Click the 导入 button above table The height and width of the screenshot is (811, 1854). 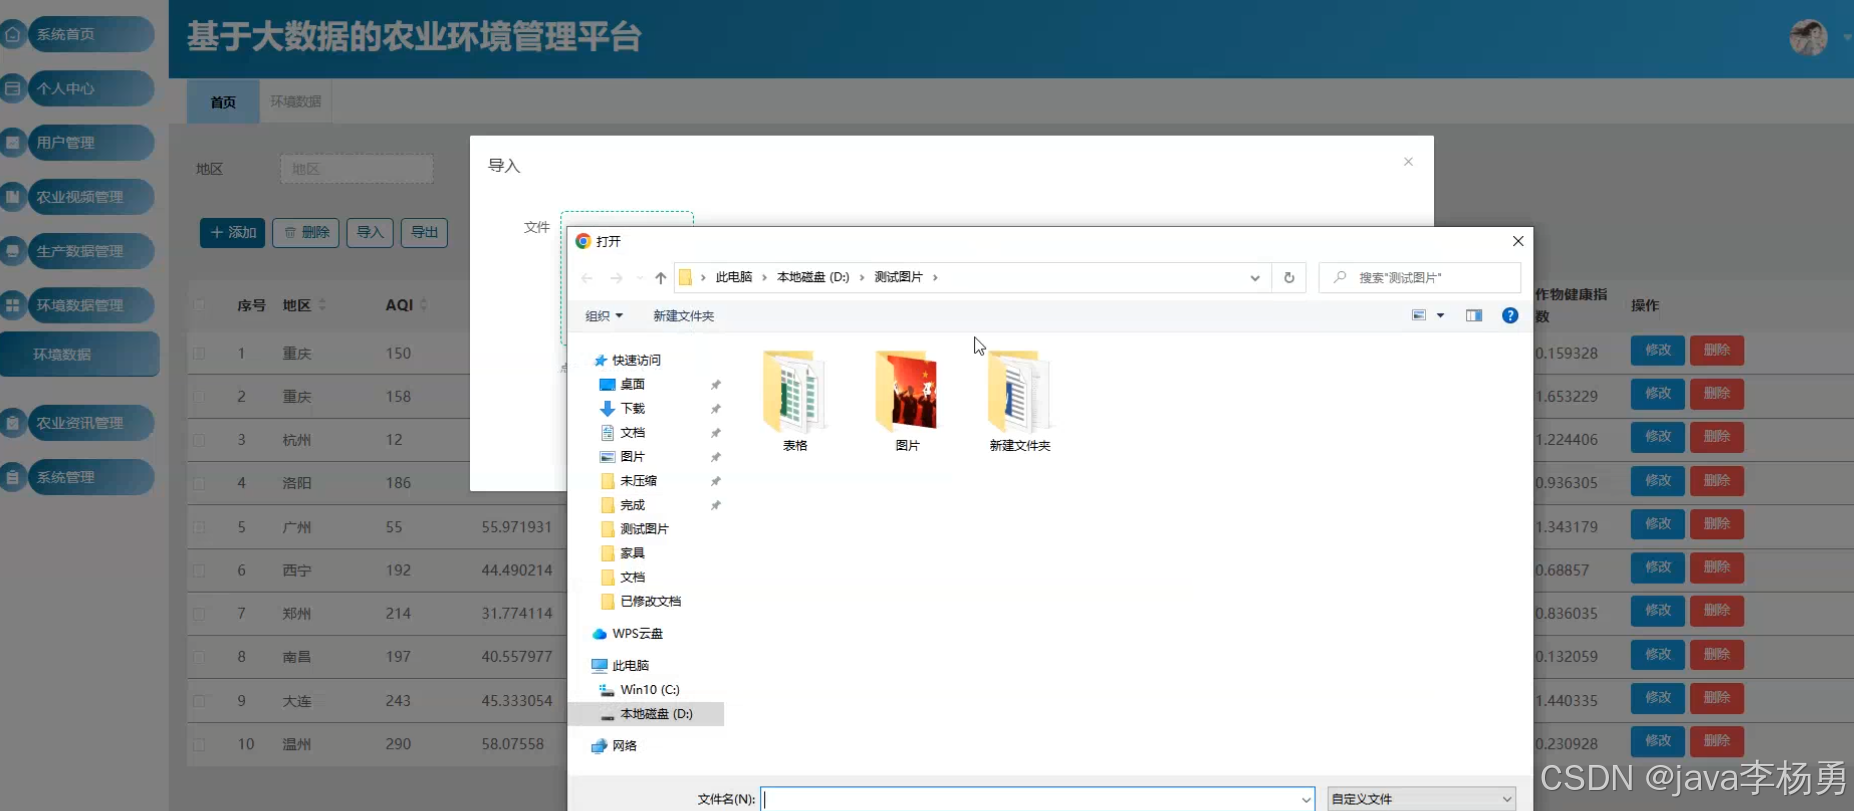tap(370, 233)
